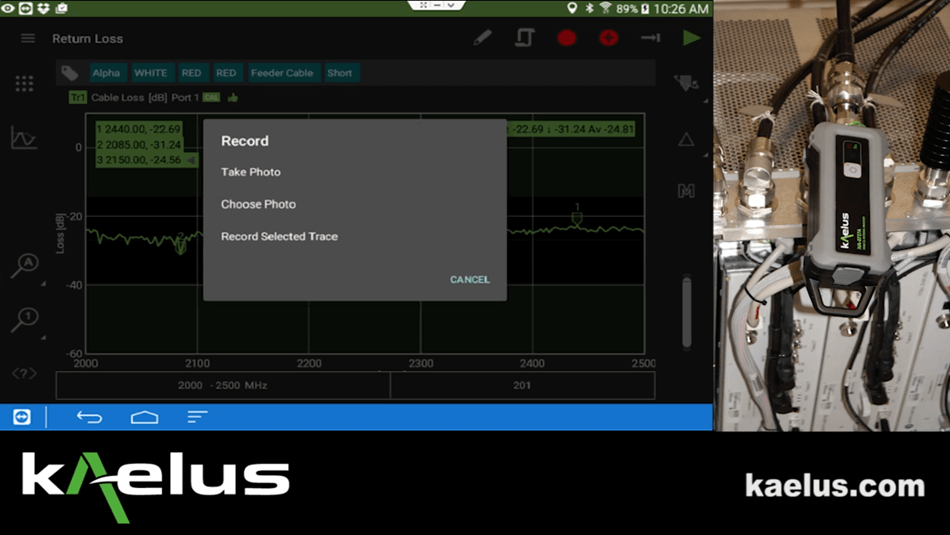Tap the pencil edit icon
950x535 pixels.
[x=483, y=38]
